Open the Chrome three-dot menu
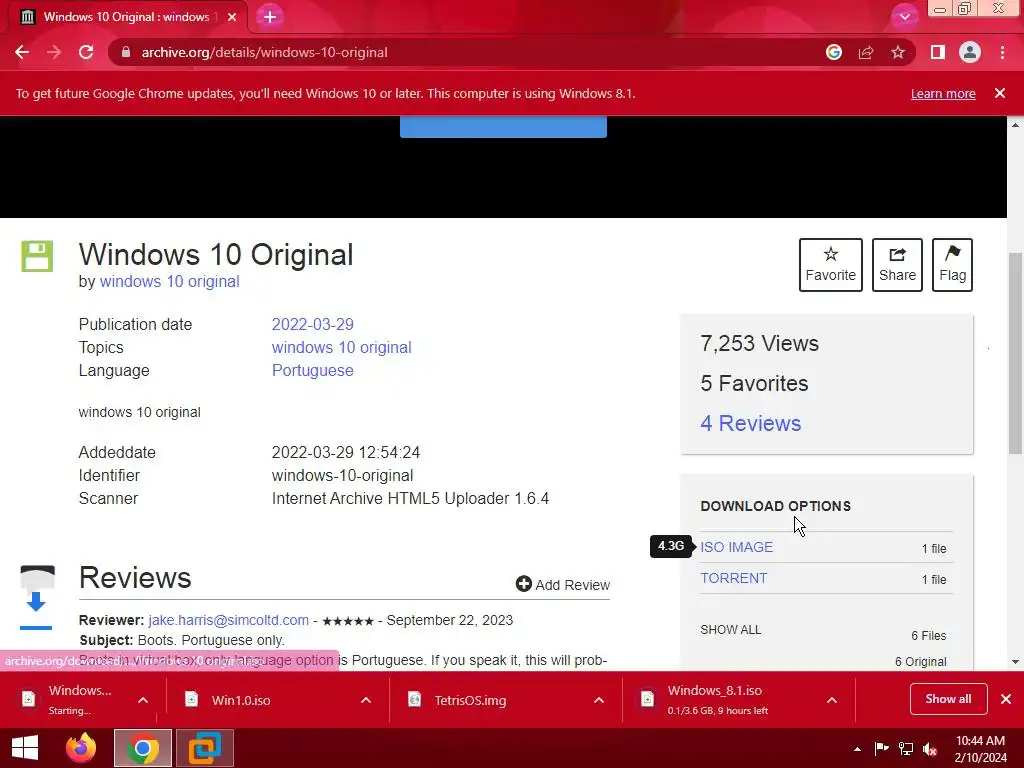Image resolution: width=1024 pixels, height=768 pixels. click(1002, 52)
